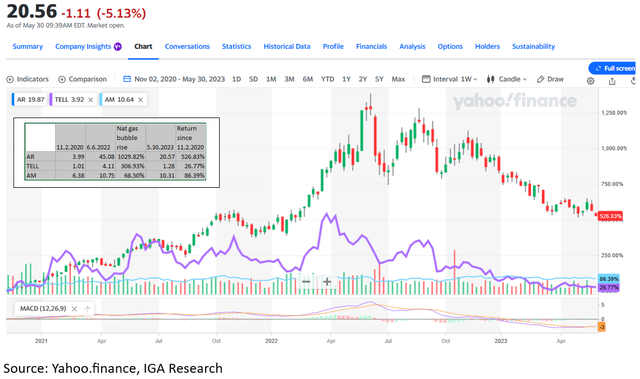Select the Chart tab
The image size is (640, 379).
pyautogui.click(x=143, y=47)
